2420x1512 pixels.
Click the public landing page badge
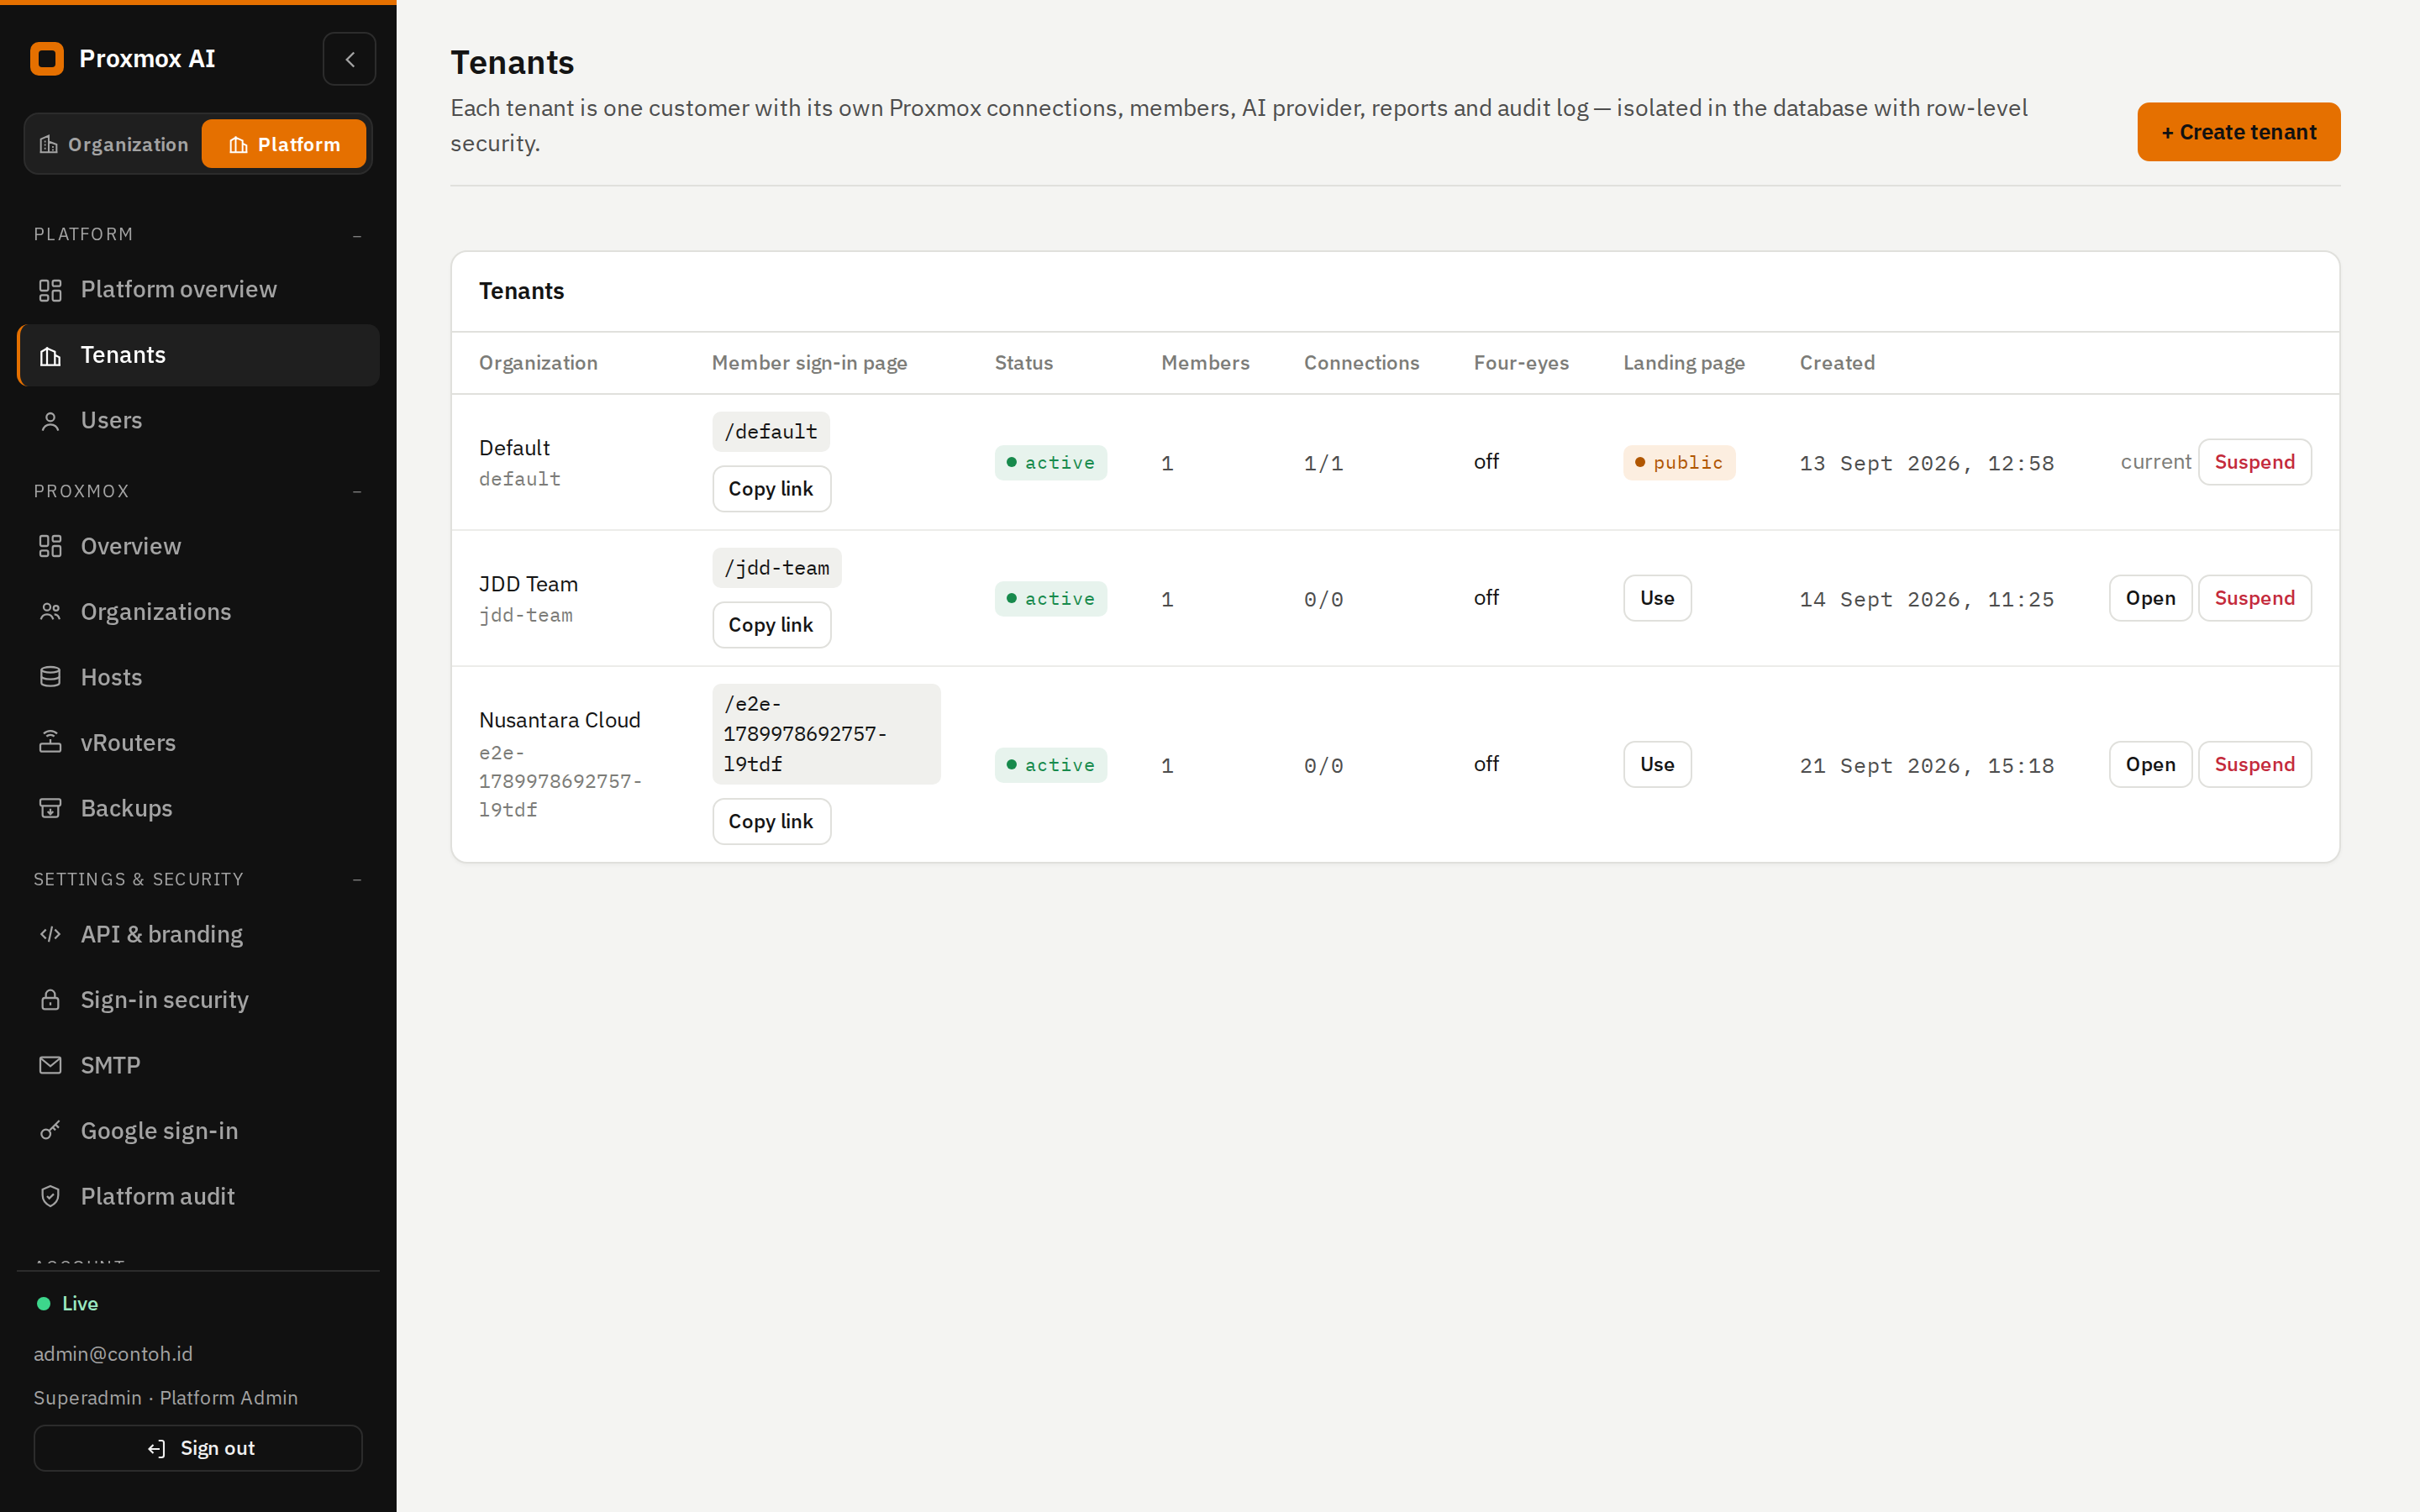1679,463
